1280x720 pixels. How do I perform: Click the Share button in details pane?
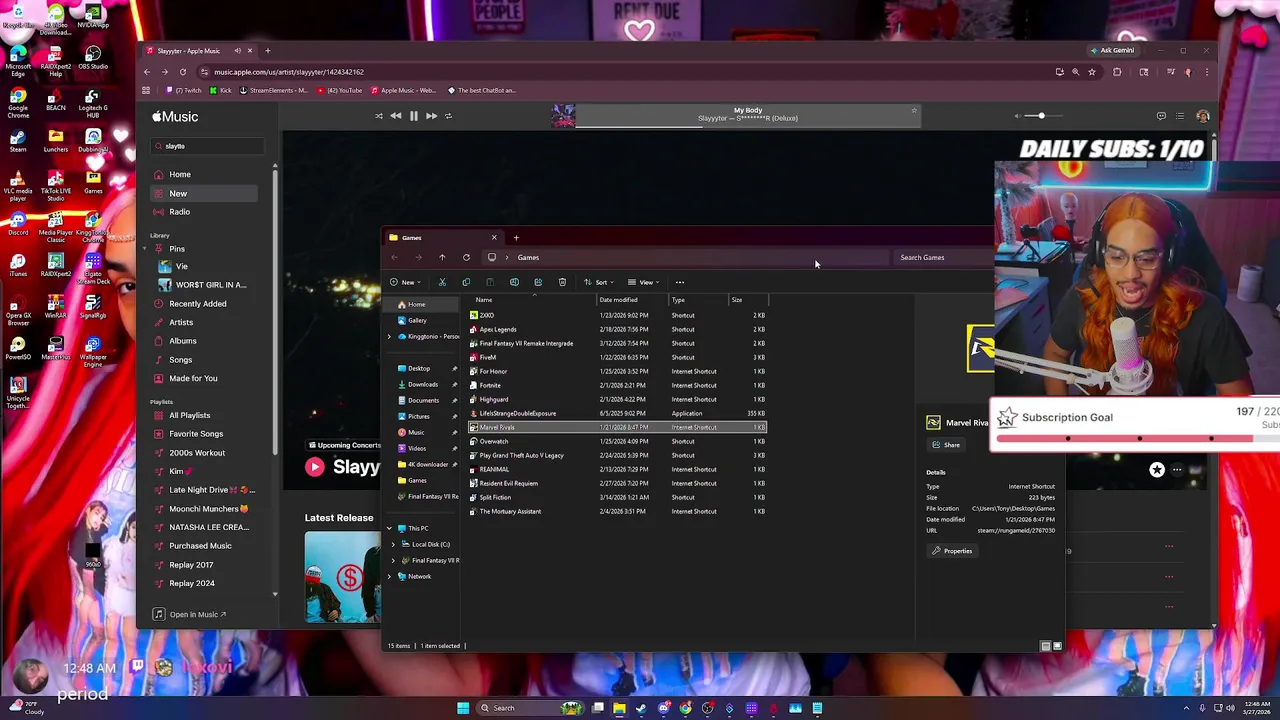946,445
